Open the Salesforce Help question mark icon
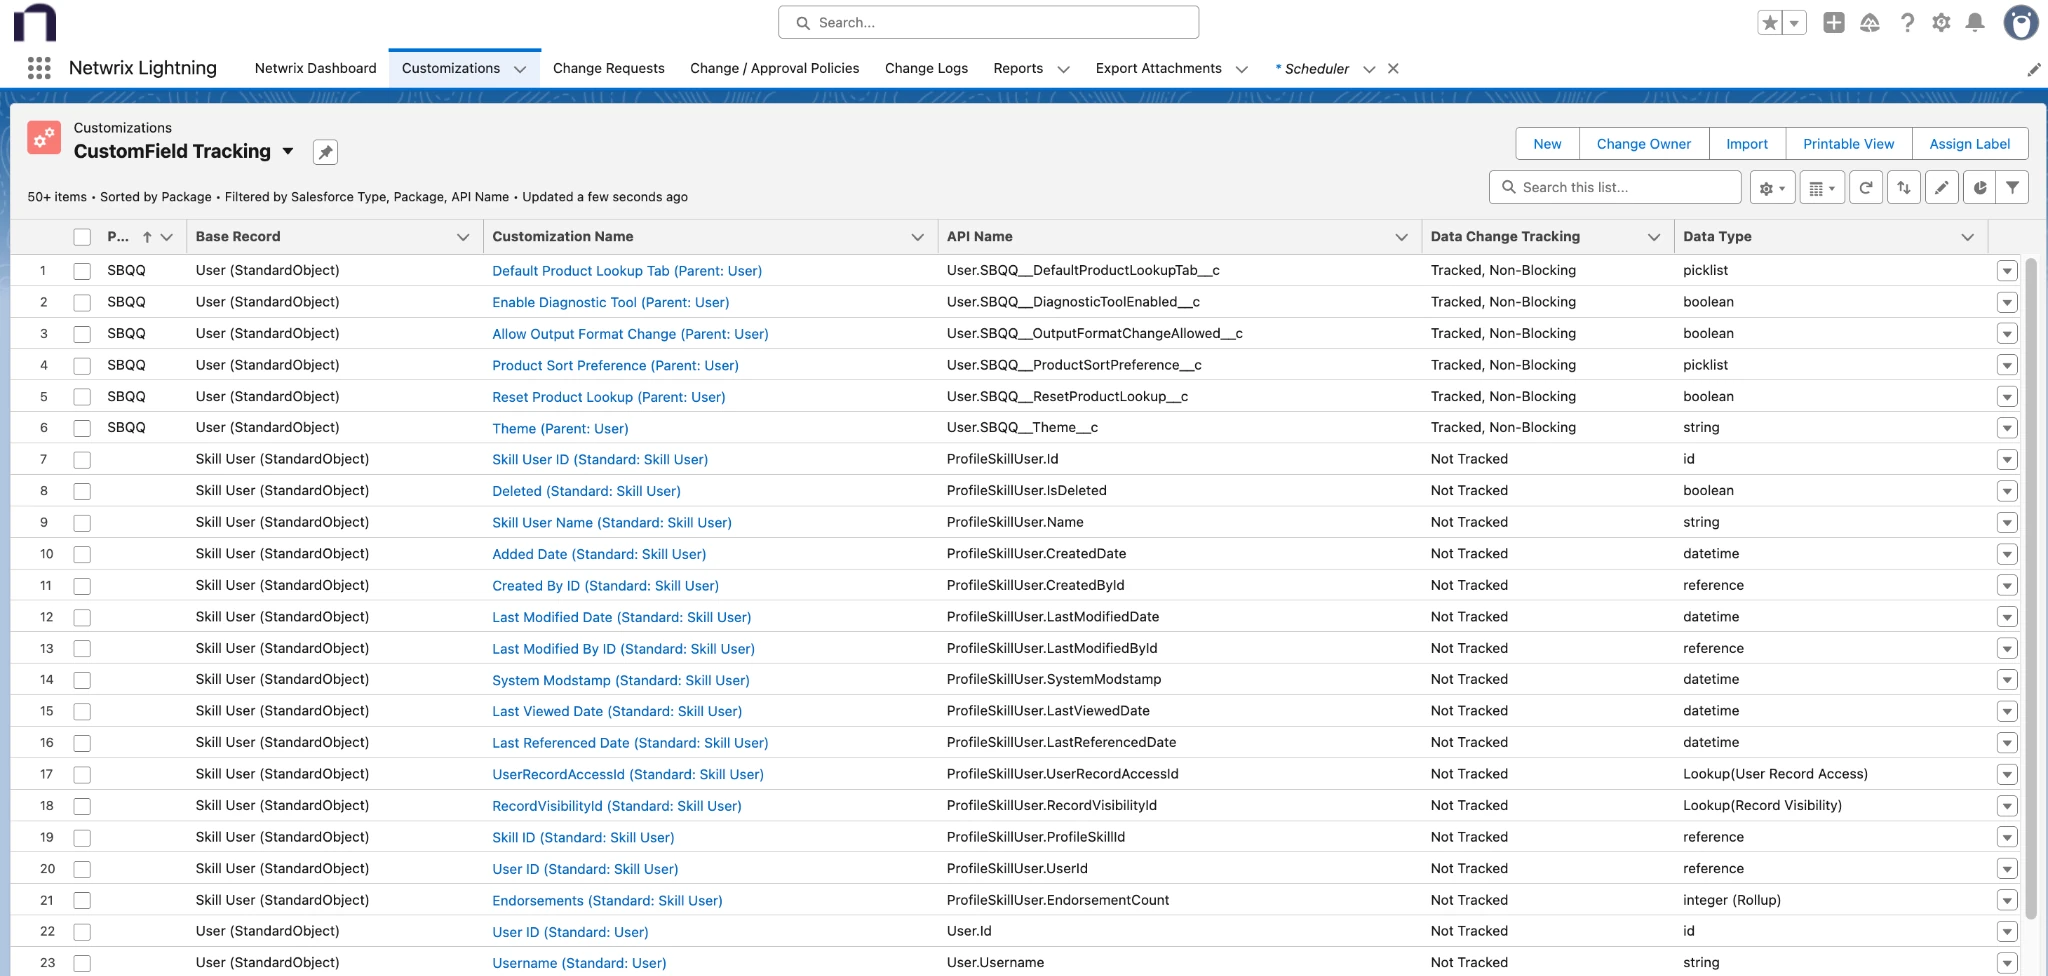Viewport: 2048px width, 976px height. 1906,21
